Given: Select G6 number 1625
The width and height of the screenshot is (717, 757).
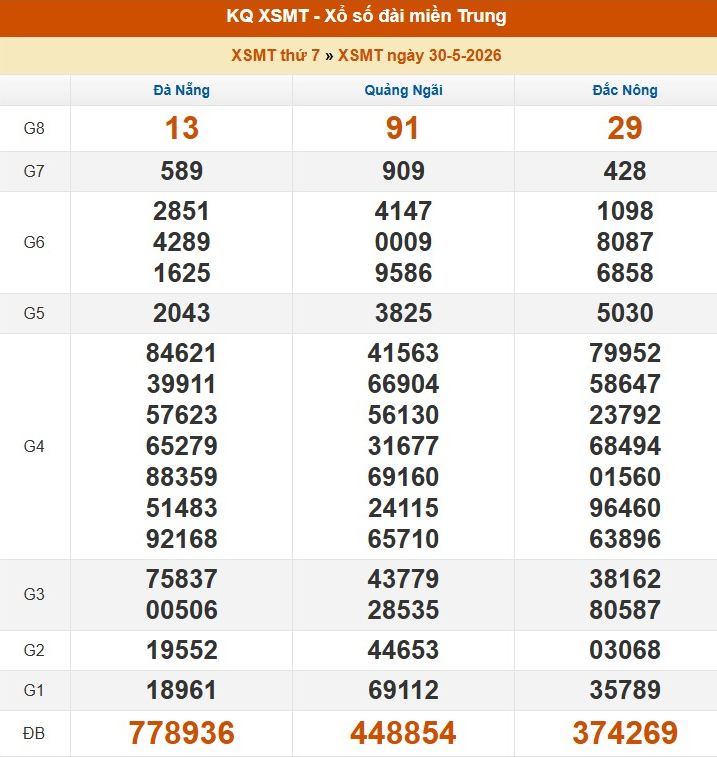Looking at the screenshot, I should (182, 273).
